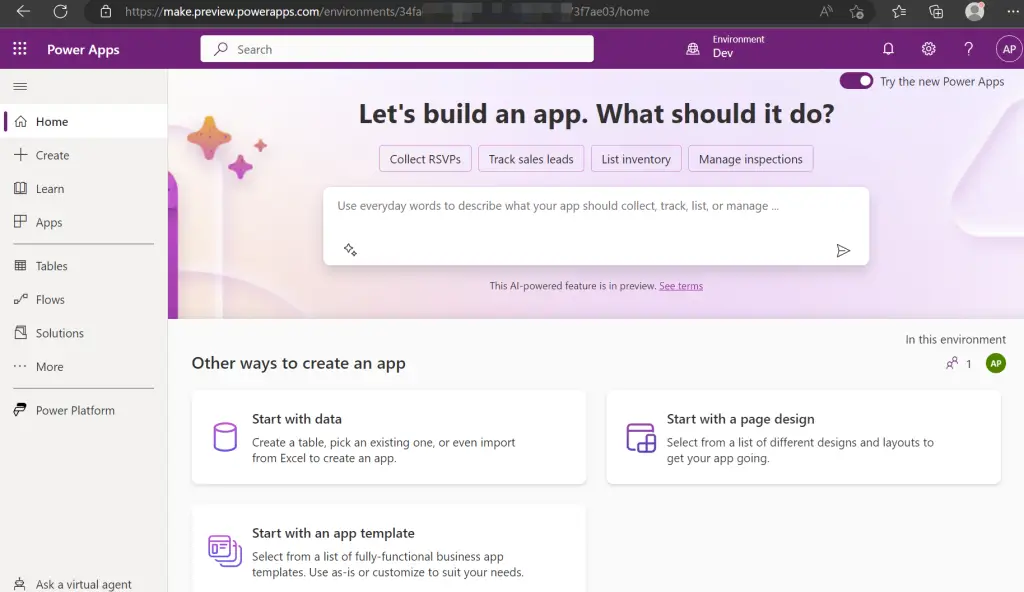Open Solutions in sidebar
This screenshot has height=592, width=1024.
click(x=84, y=333)
